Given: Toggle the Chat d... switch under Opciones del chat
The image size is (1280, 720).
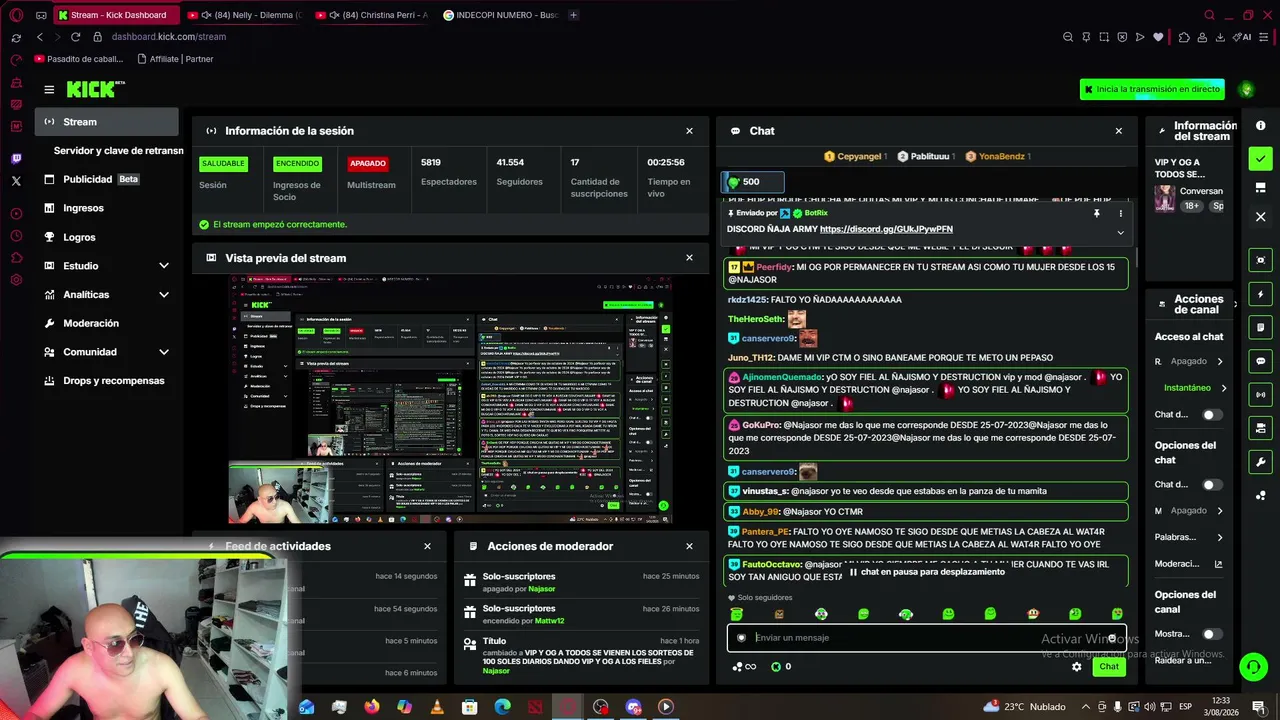Looking at the screenshot, I should click(1211, 485).
